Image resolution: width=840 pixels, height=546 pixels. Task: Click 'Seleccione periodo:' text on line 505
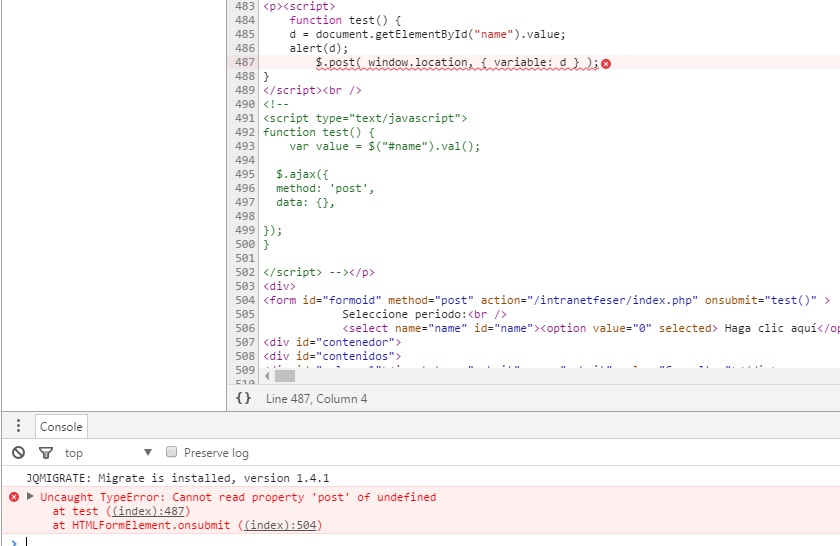(x=404, y=314)
